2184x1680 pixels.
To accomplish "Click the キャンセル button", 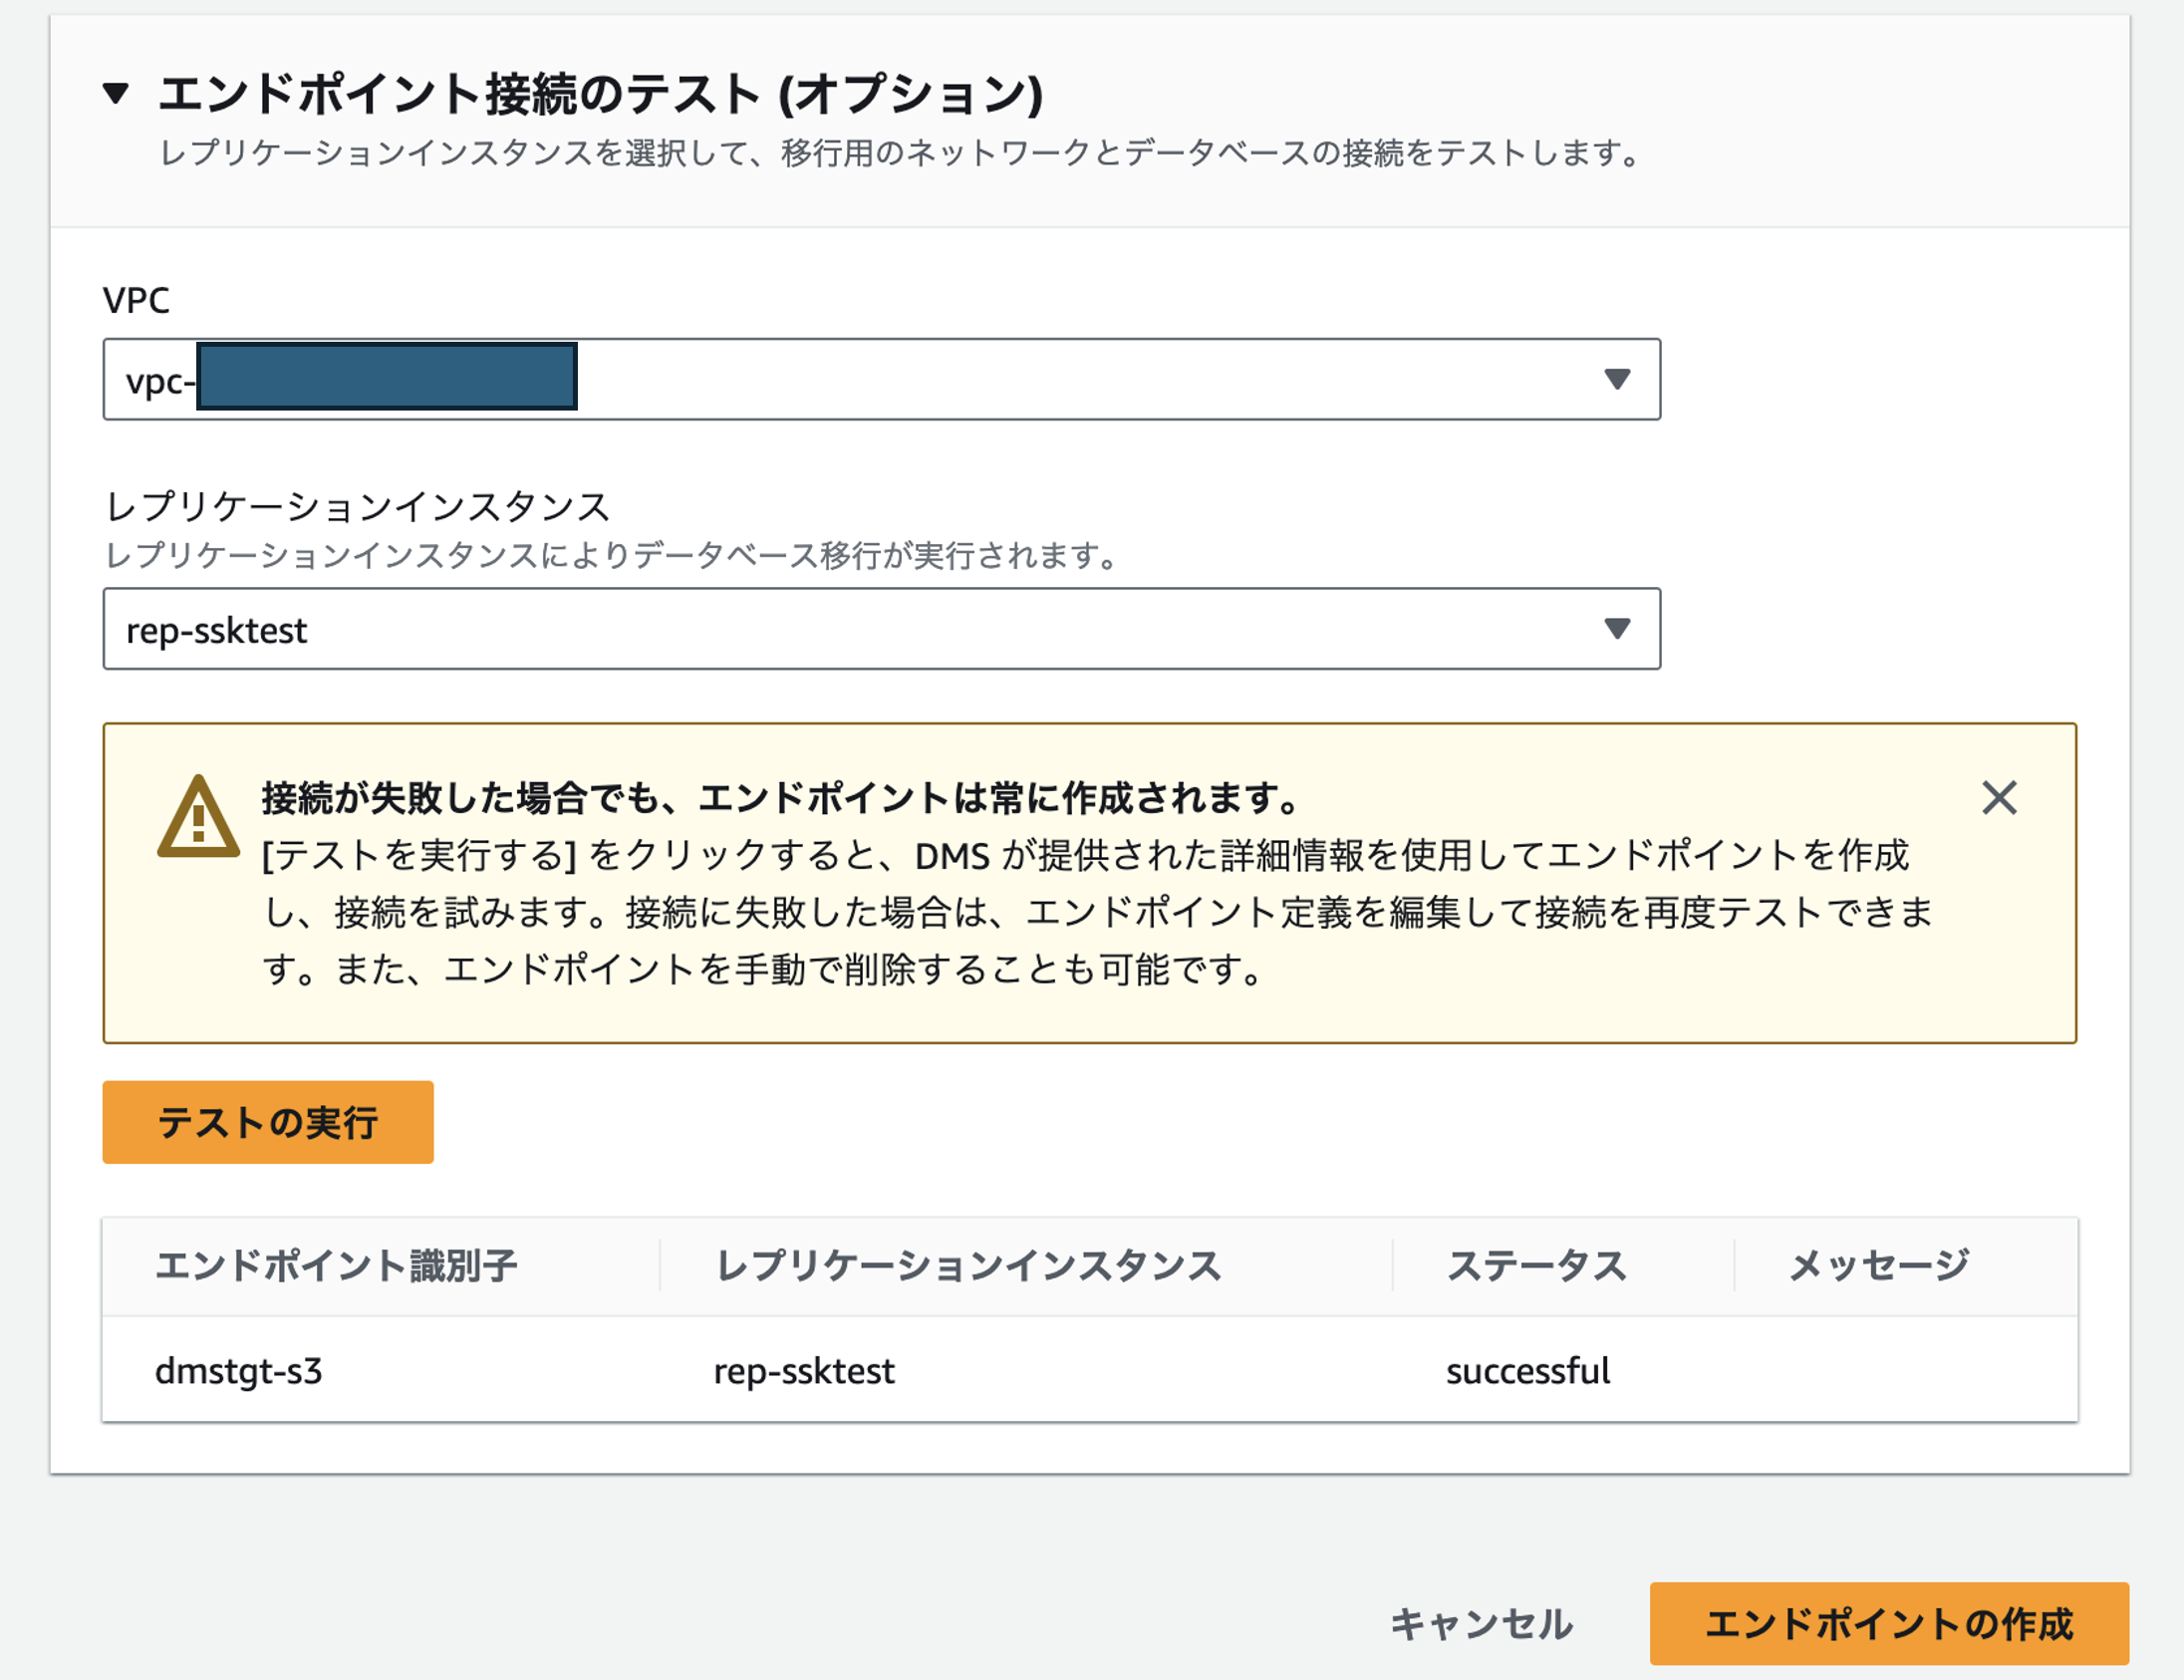I will point(1481,1624).
